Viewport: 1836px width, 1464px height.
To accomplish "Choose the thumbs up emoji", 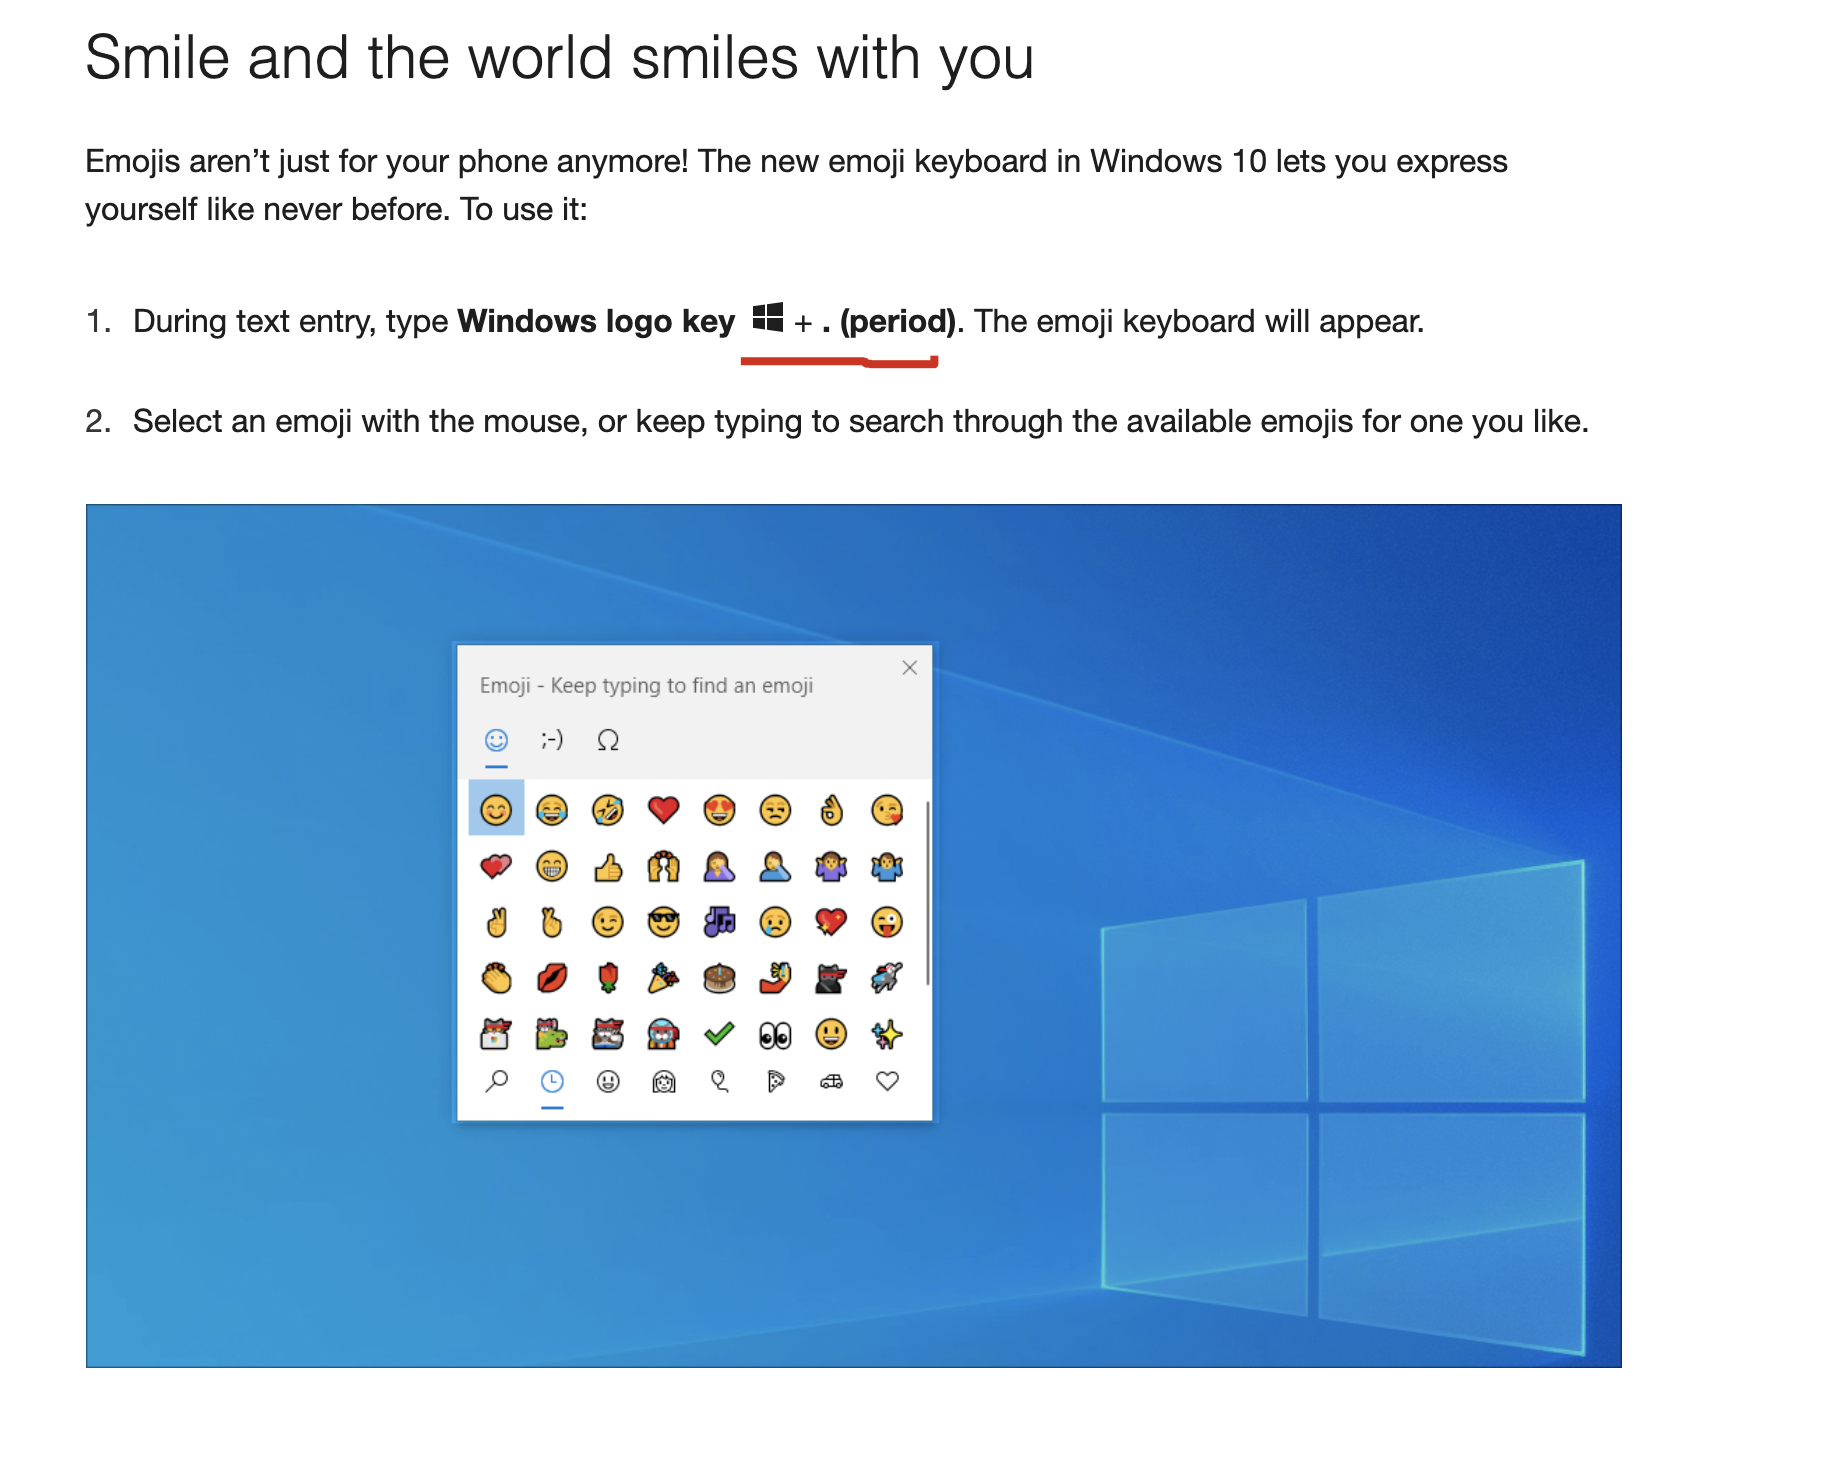I will pos(608,866).
